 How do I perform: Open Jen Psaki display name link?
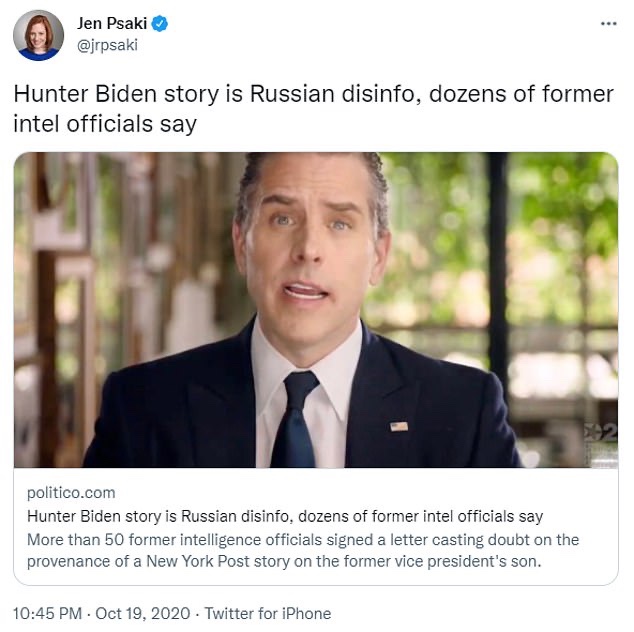[111, 22]
